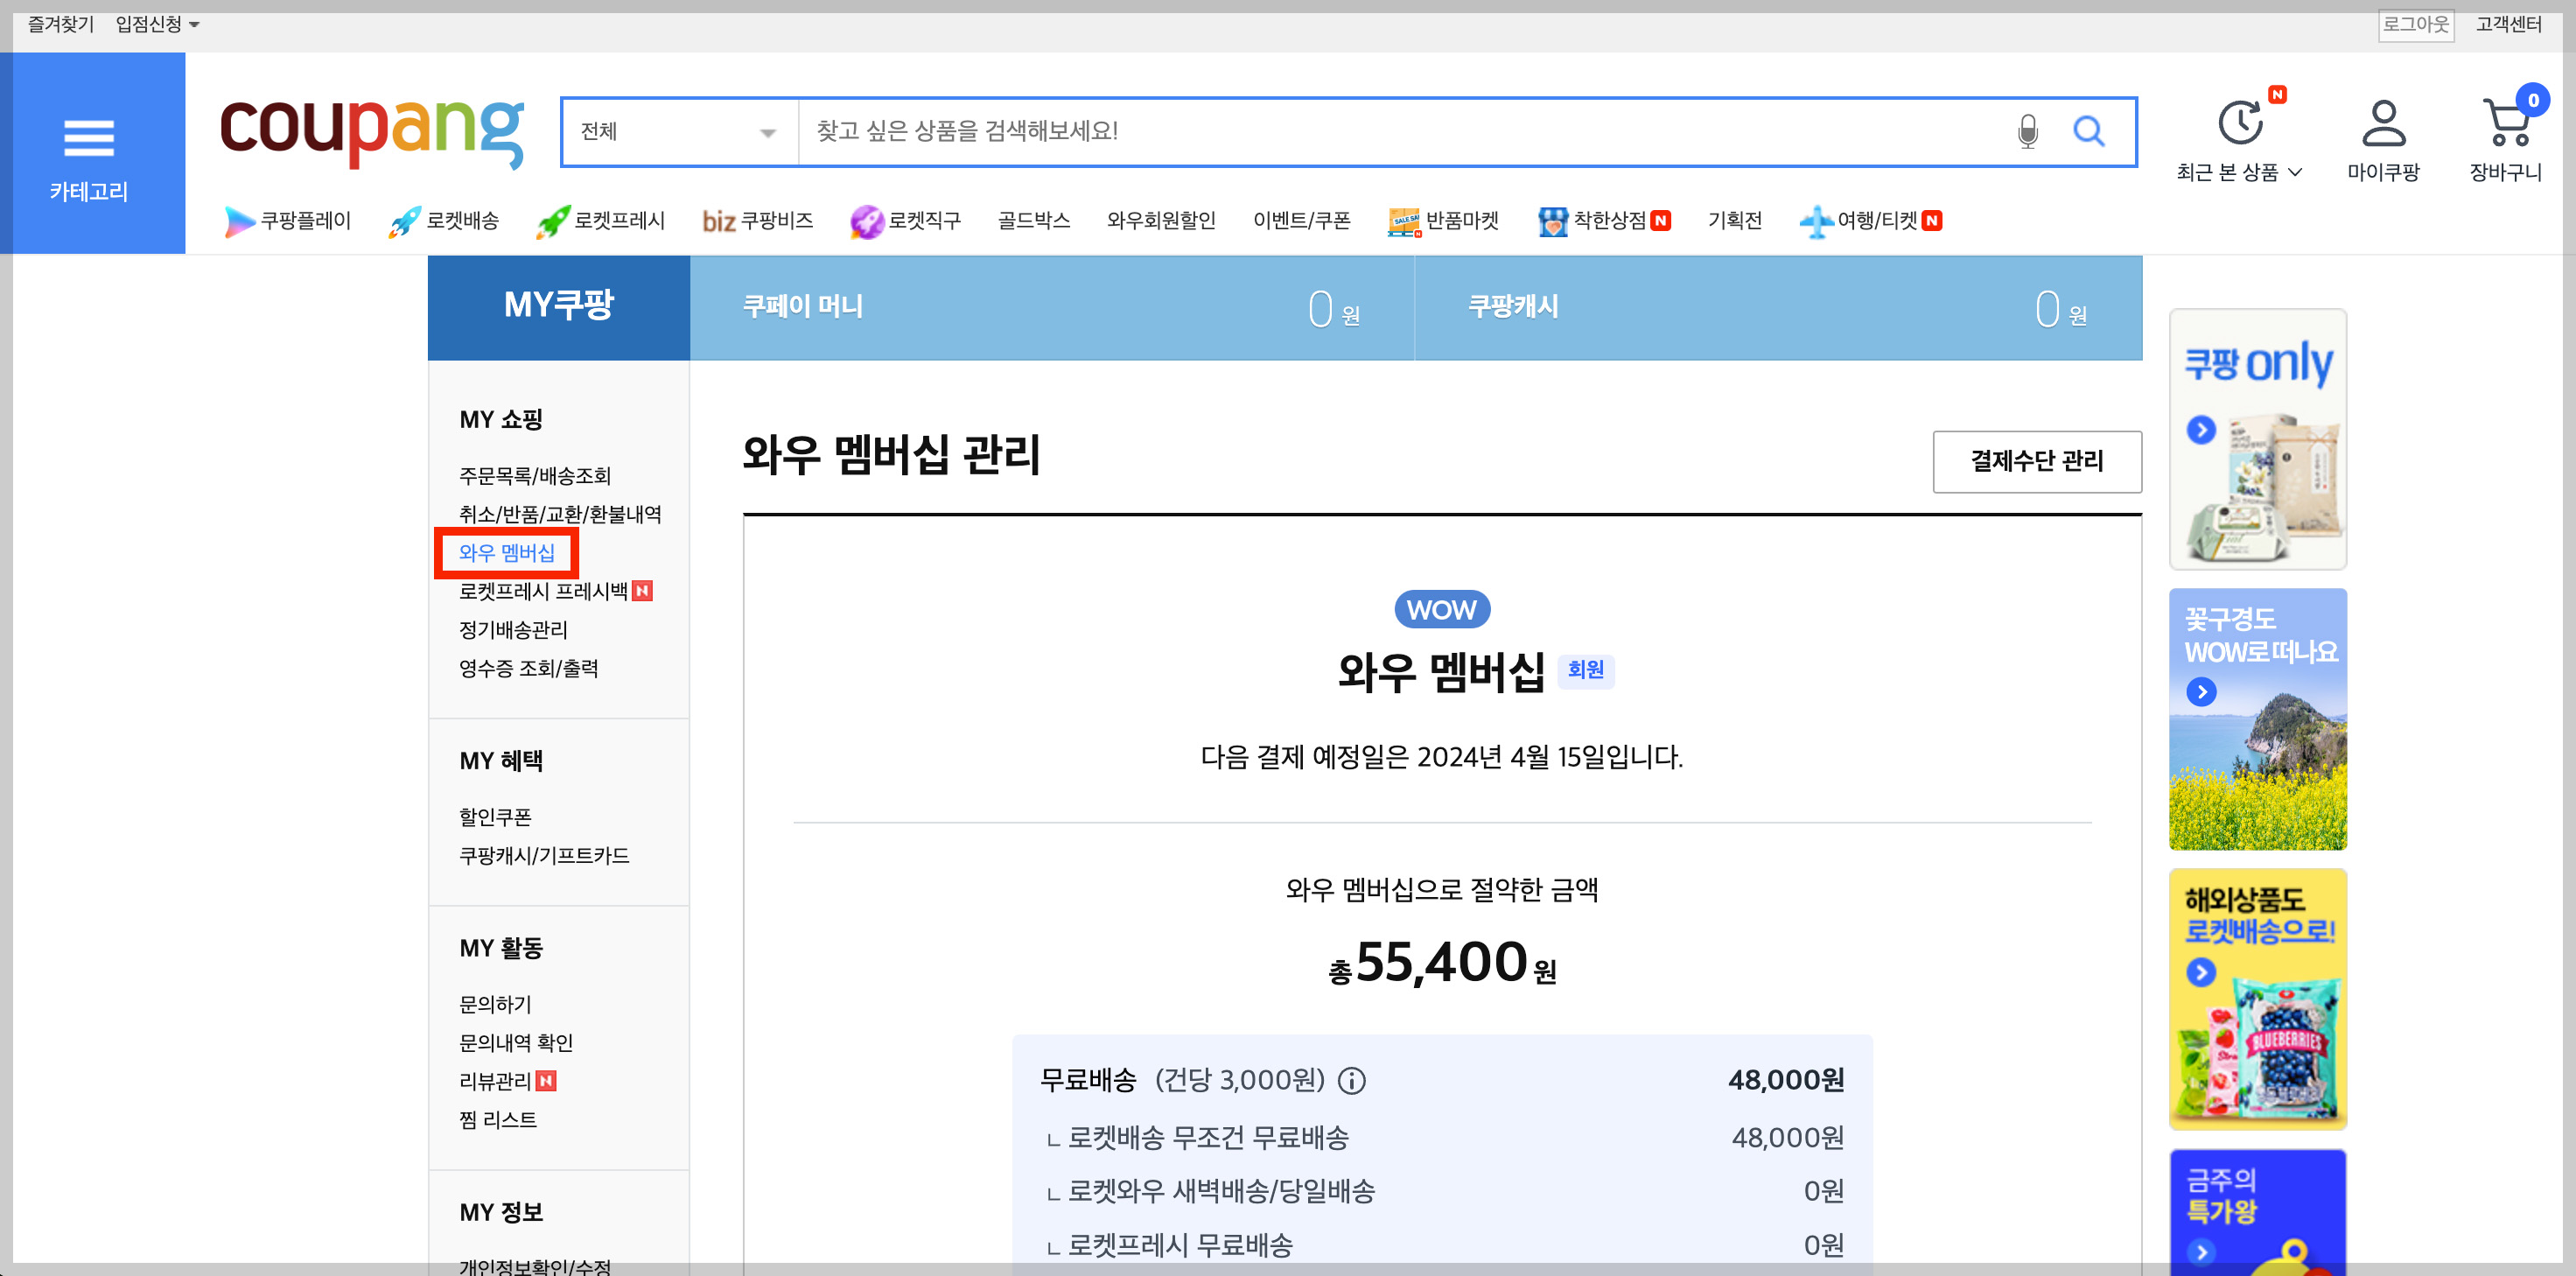The image size is (2576, 1276).
Task: Expand 최근 본 상품 chevron
Action: tap(2296, 172)
